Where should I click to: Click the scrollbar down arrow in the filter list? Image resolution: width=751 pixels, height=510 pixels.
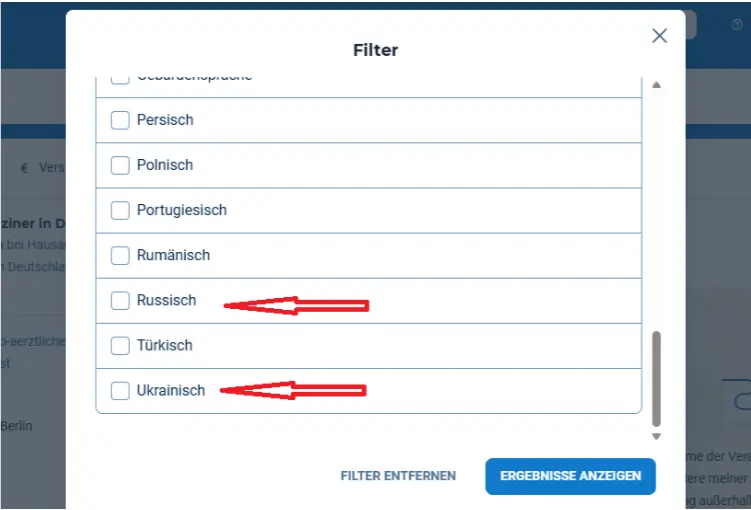click(x=656, y=436)
